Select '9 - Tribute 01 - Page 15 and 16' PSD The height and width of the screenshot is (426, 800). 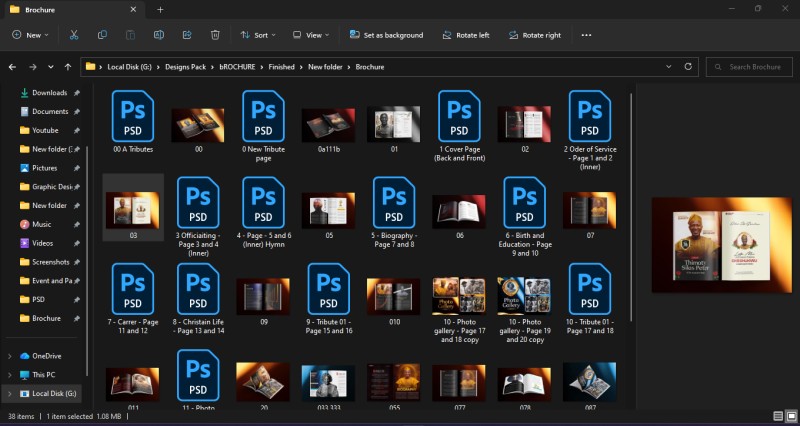coord(329,298)
